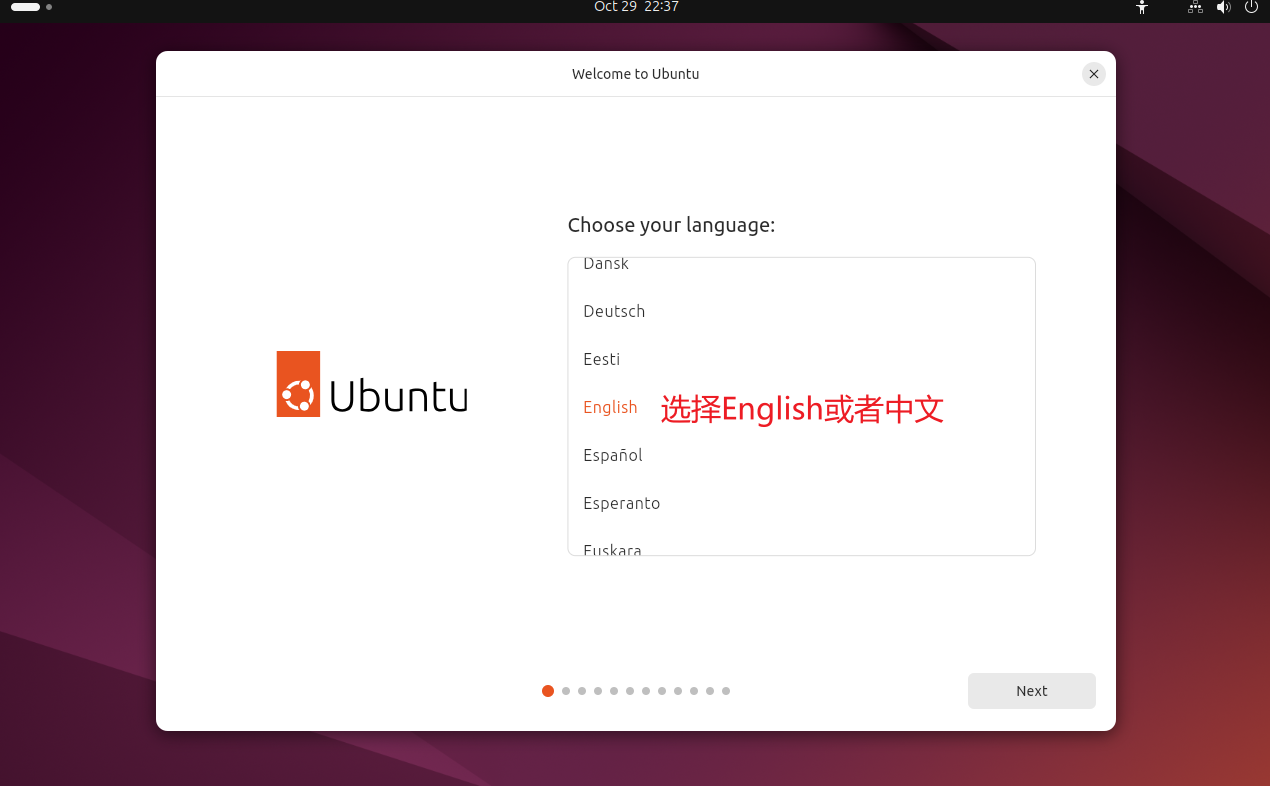Click the last grey page indicator dot
This screenshot has width=1270, height=786.
click(x=726, y=691)
